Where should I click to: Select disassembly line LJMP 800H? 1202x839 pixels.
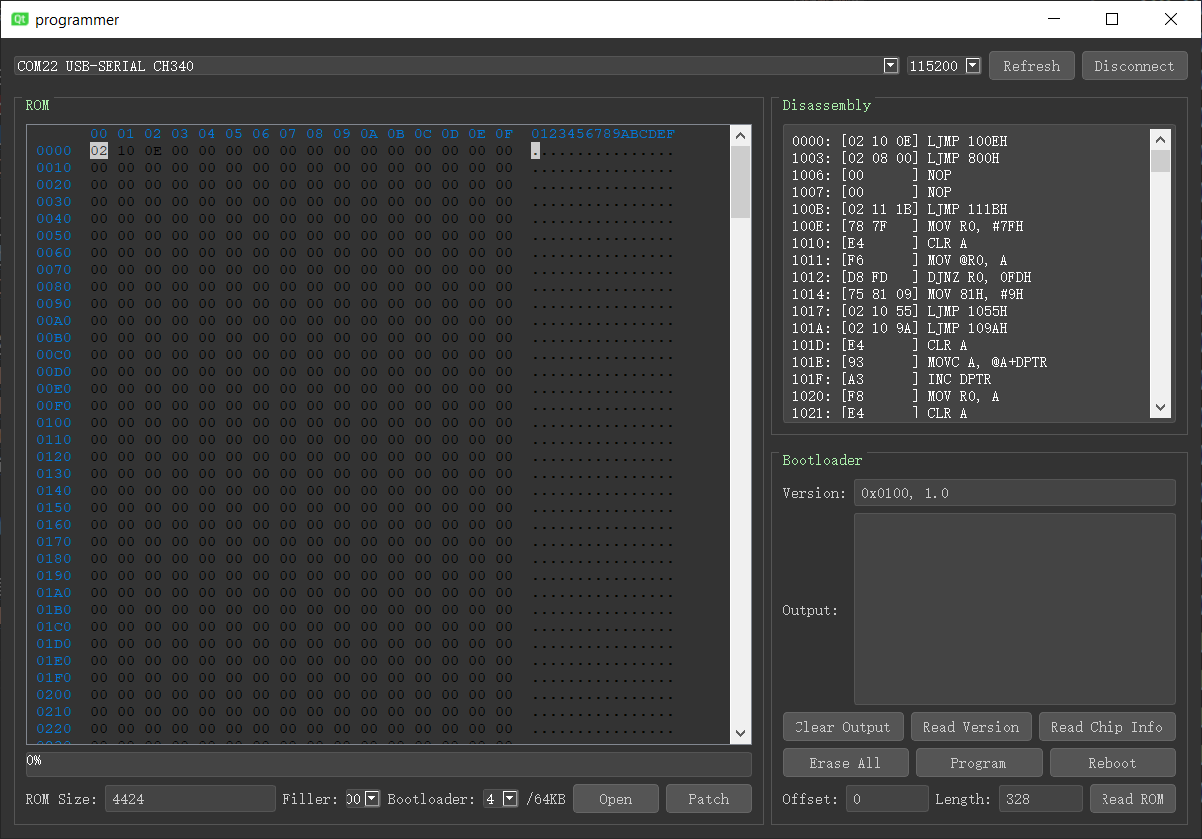(895, 158)
